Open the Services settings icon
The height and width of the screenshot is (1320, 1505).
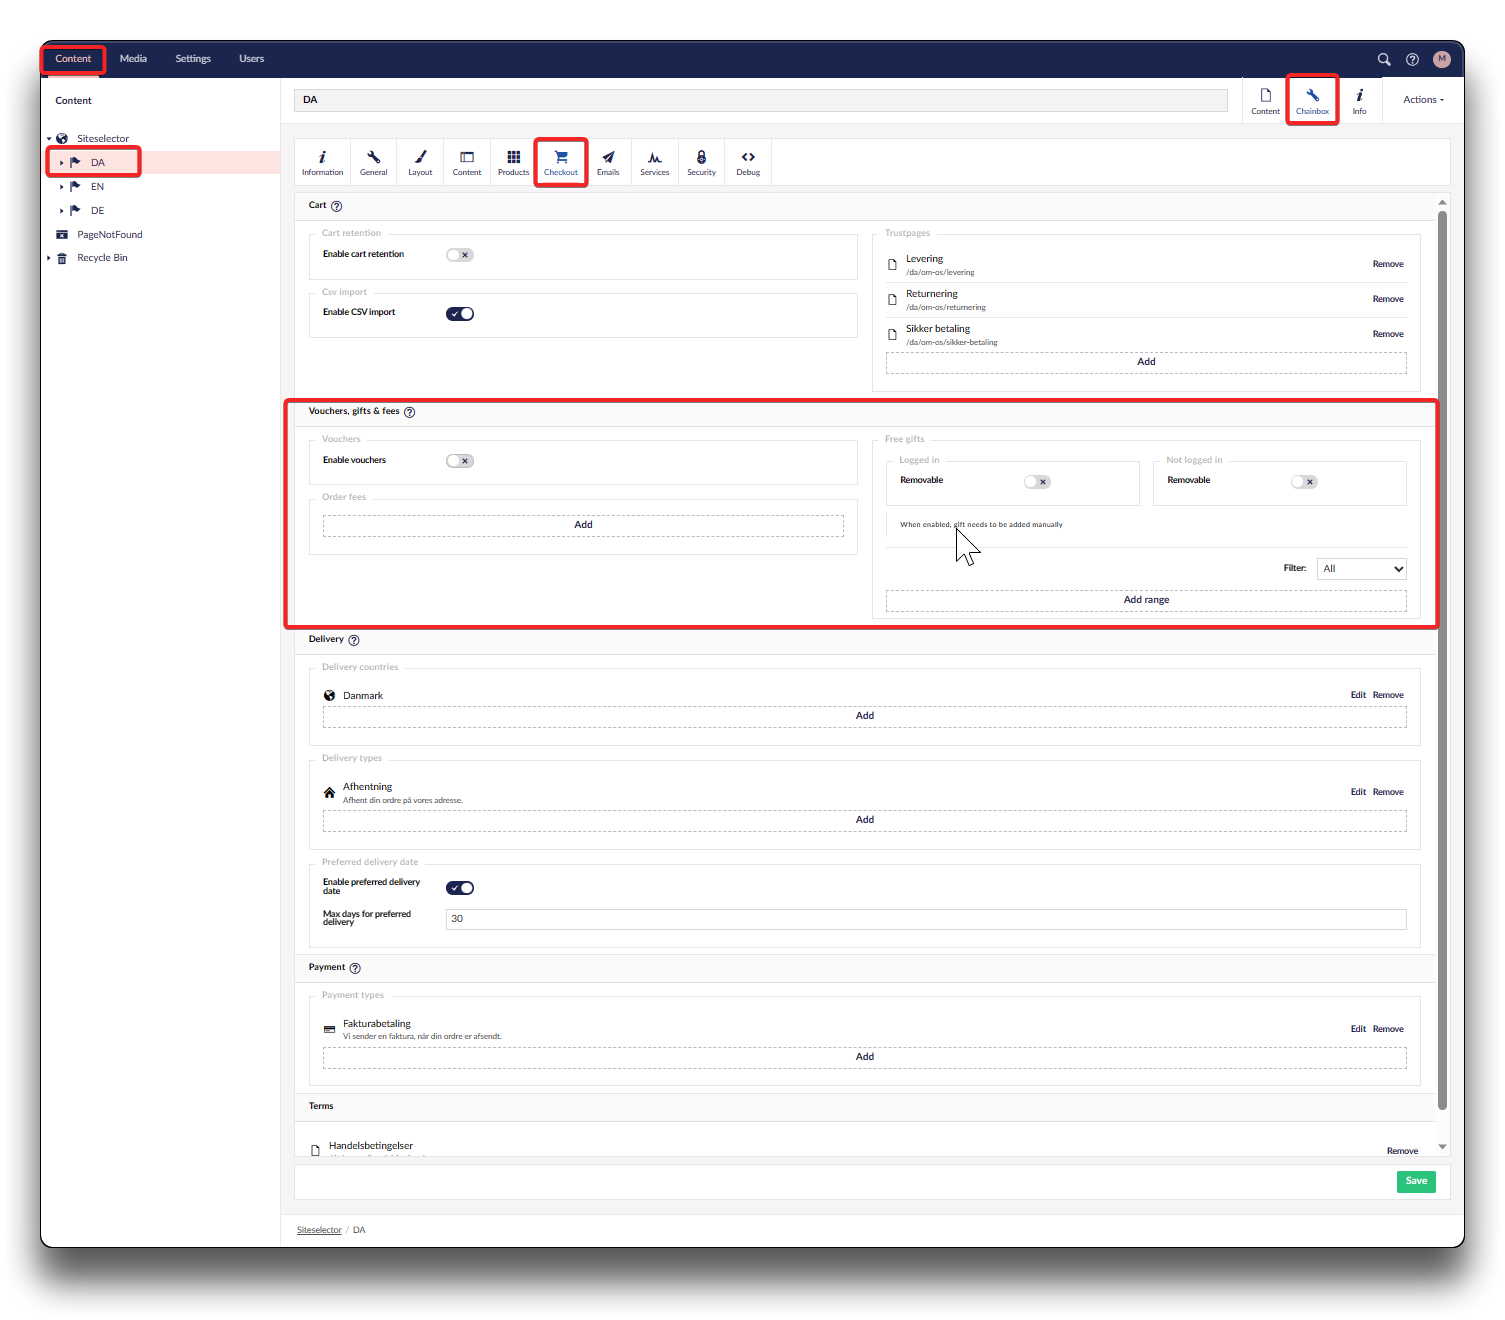pyautogui.click(x=654, y=162)
